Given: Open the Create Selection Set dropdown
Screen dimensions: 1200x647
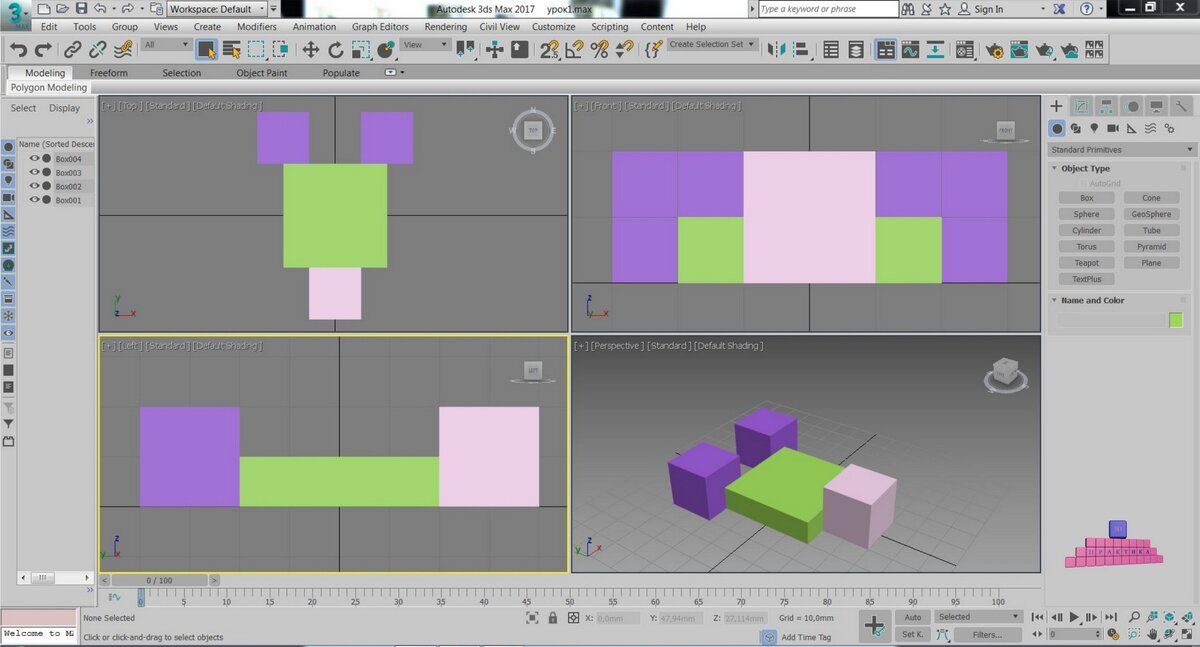Looking at the screenshot, I should [x=712, y=45].
